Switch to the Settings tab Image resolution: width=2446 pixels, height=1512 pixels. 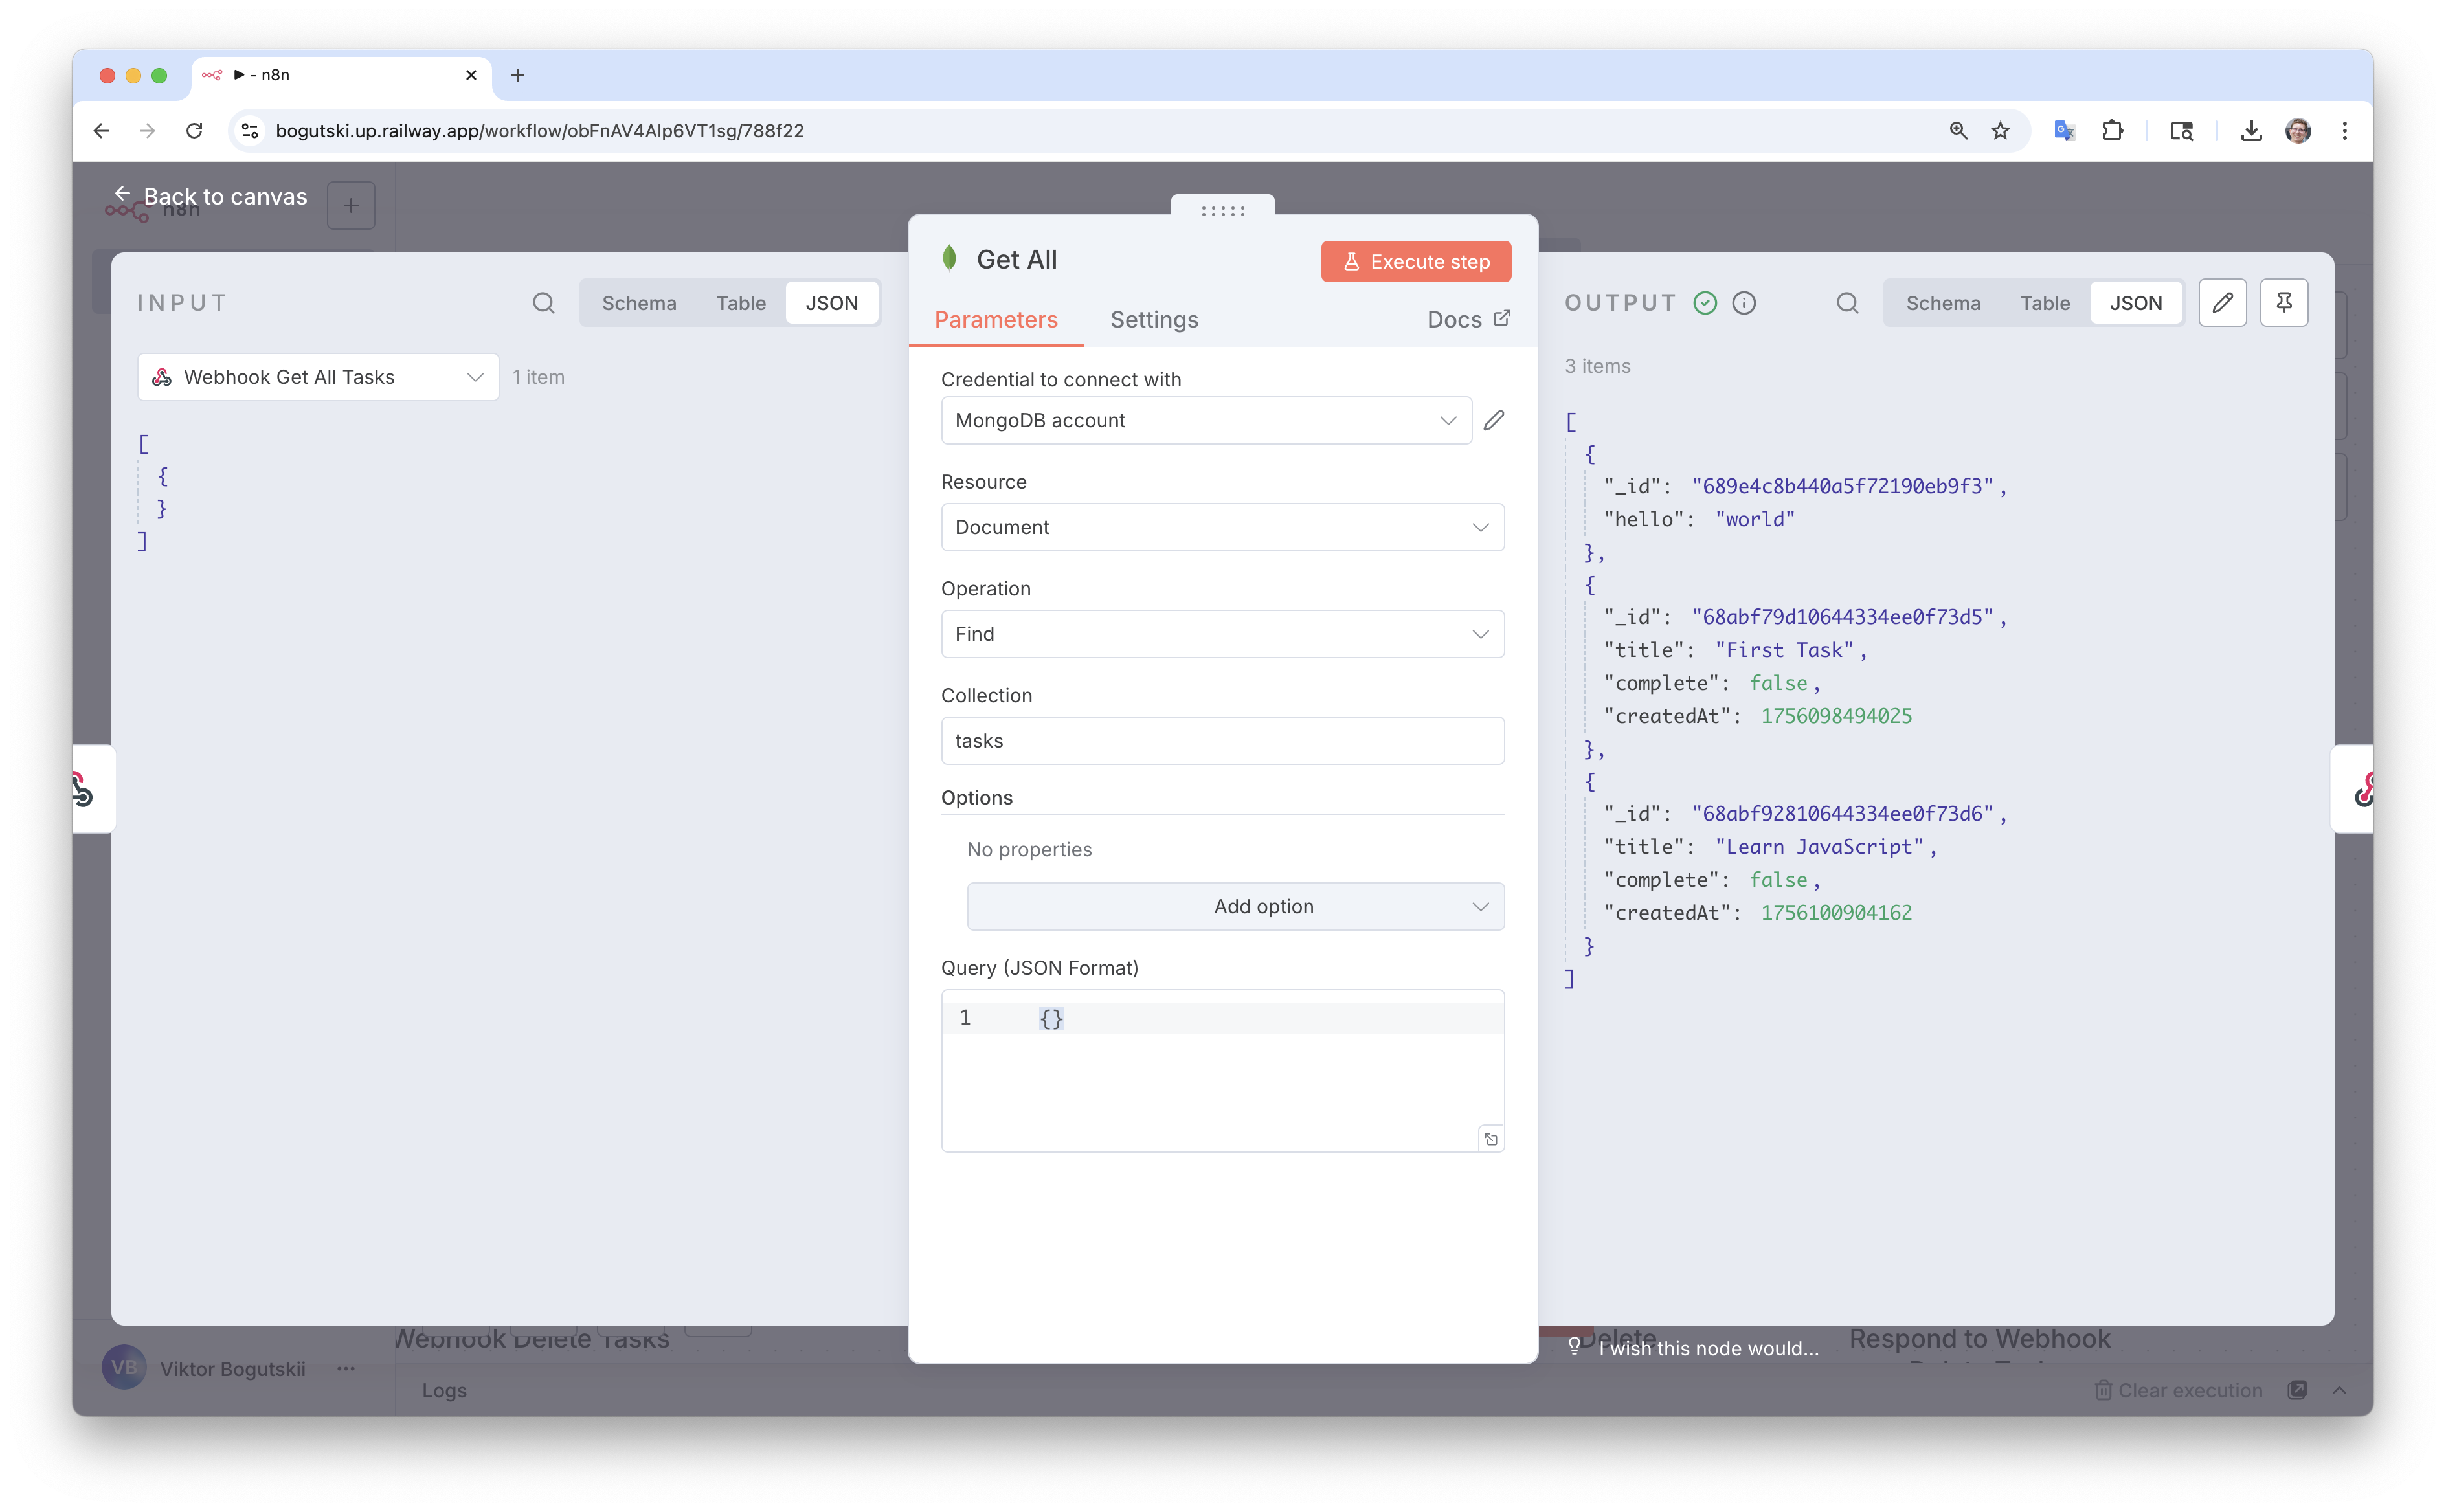(x=1154, y=320)
